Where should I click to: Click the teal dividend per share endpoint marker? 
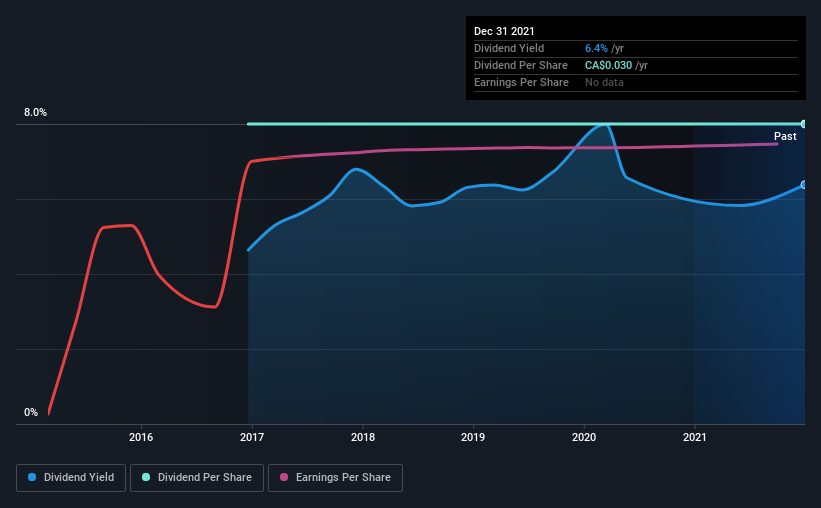803,124
